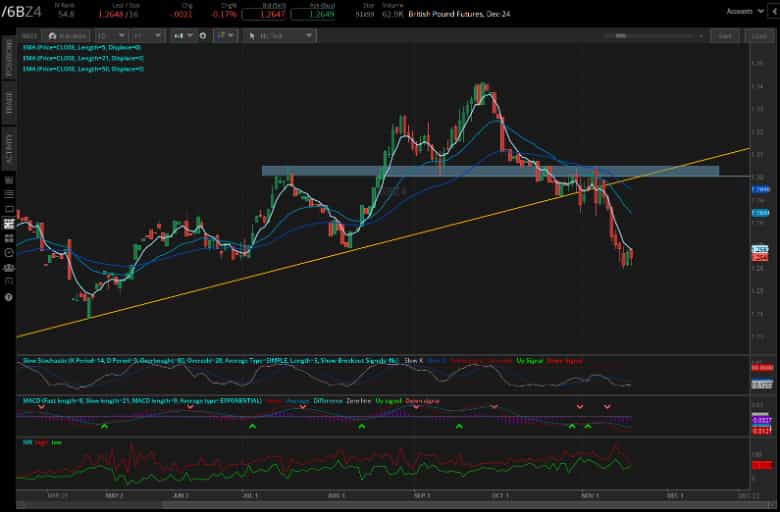Click the left of two top-right toolbar buttons
This screenshot has width=780, height=515.
[725, 36]
